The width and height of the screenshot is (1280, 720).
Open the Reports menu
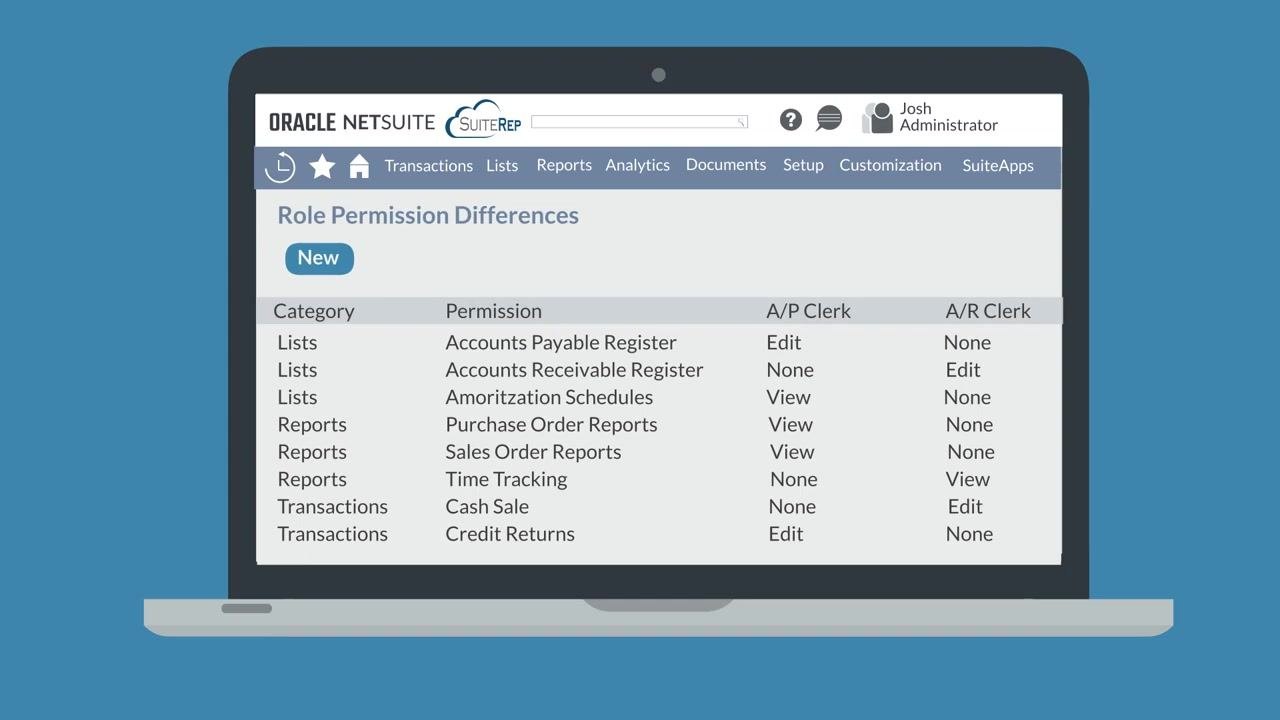click(x=564, y=165)
